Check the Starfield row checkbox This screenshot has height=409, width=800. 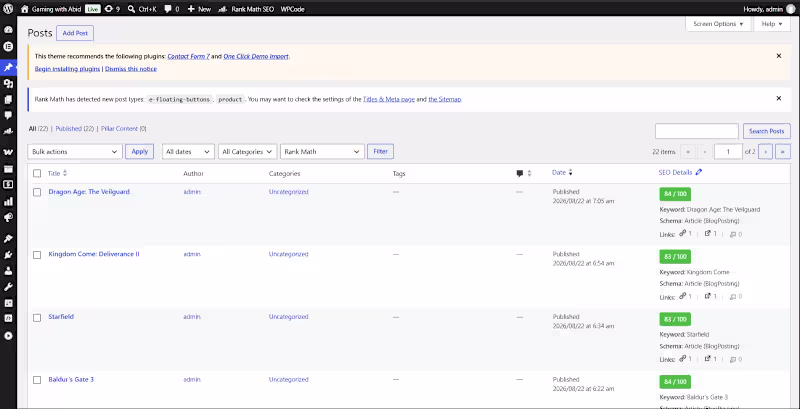(37, 317)
